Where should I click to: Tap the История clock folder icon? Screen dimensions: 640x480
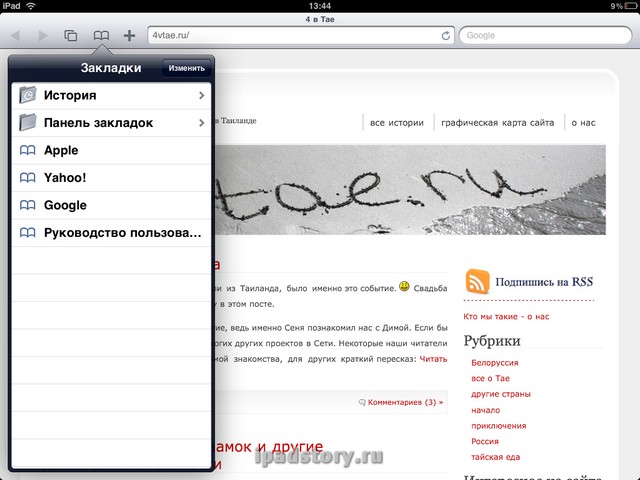pos(28,95)
